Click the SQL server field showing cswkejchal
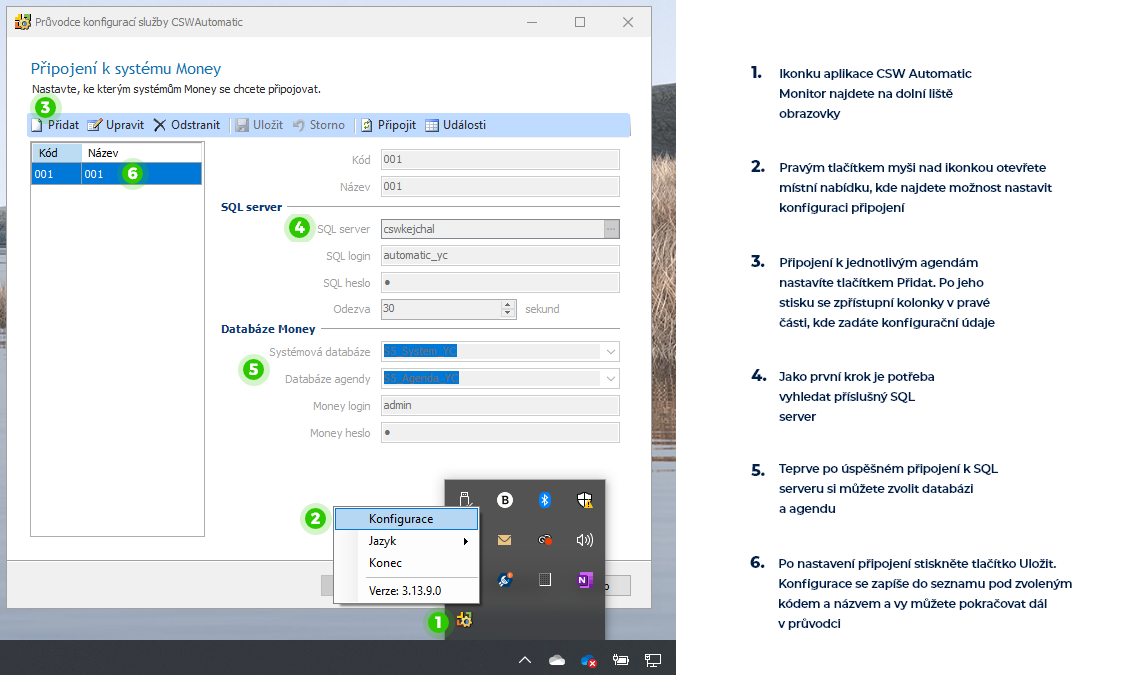Screen dimensions: 1140x675 coord(493,229)
